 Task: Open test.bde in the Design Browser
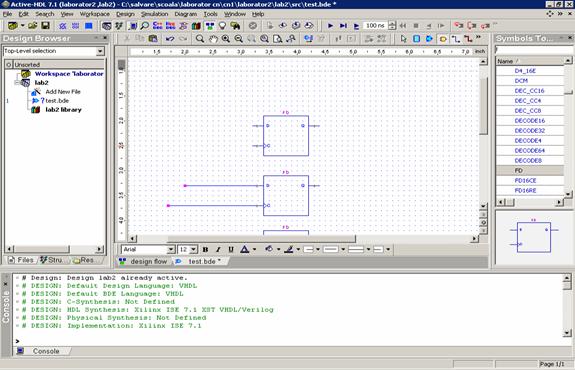pos(57,100)
